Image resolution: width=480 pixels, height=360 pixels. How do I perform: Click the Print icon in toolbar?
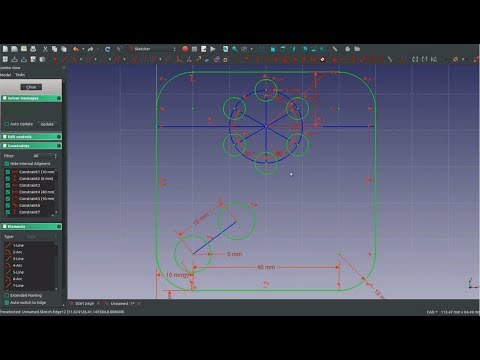tap(33, 49)
